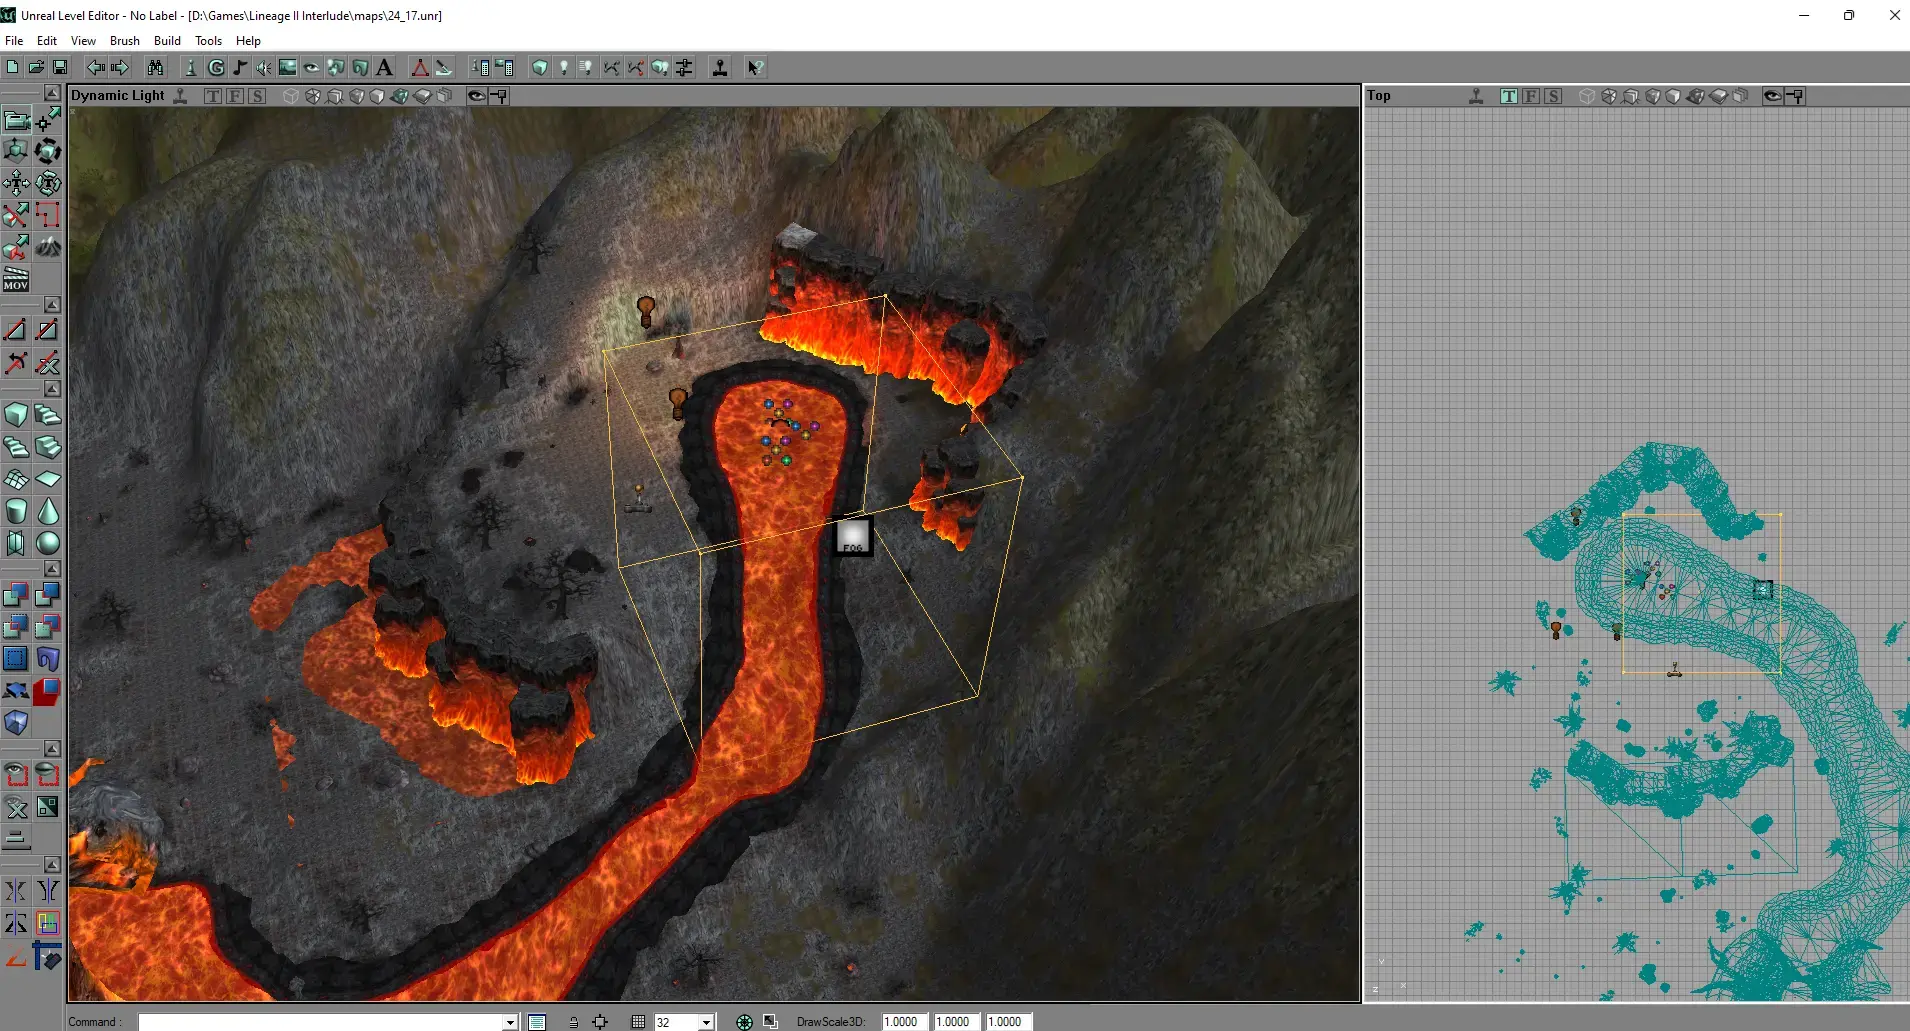
Task: Open a map with folder icon
Action: (36, 67)
